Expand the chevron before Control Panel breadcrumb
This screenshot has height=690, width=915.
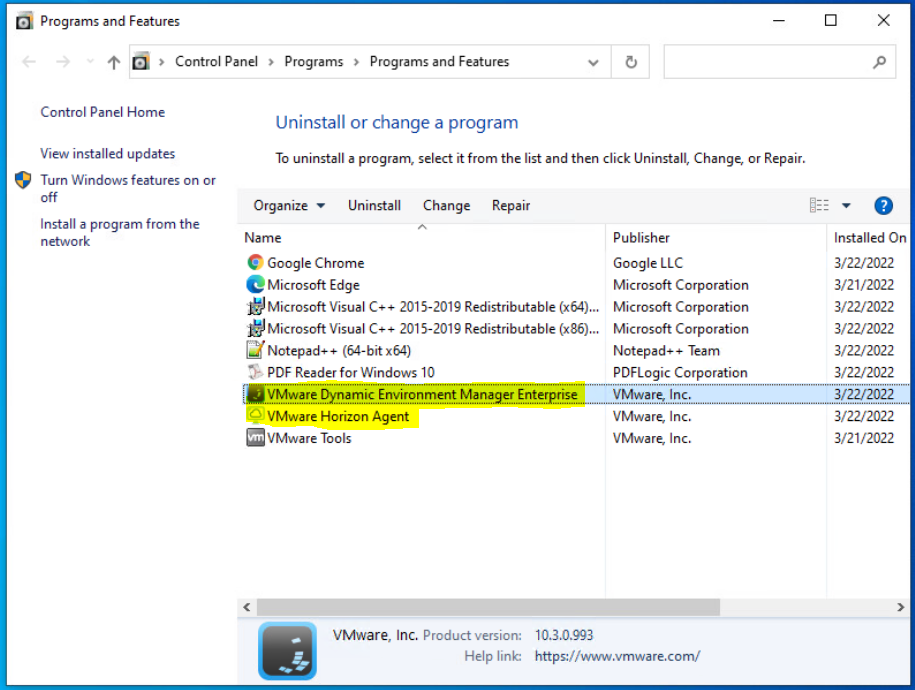tap(162, 62)
